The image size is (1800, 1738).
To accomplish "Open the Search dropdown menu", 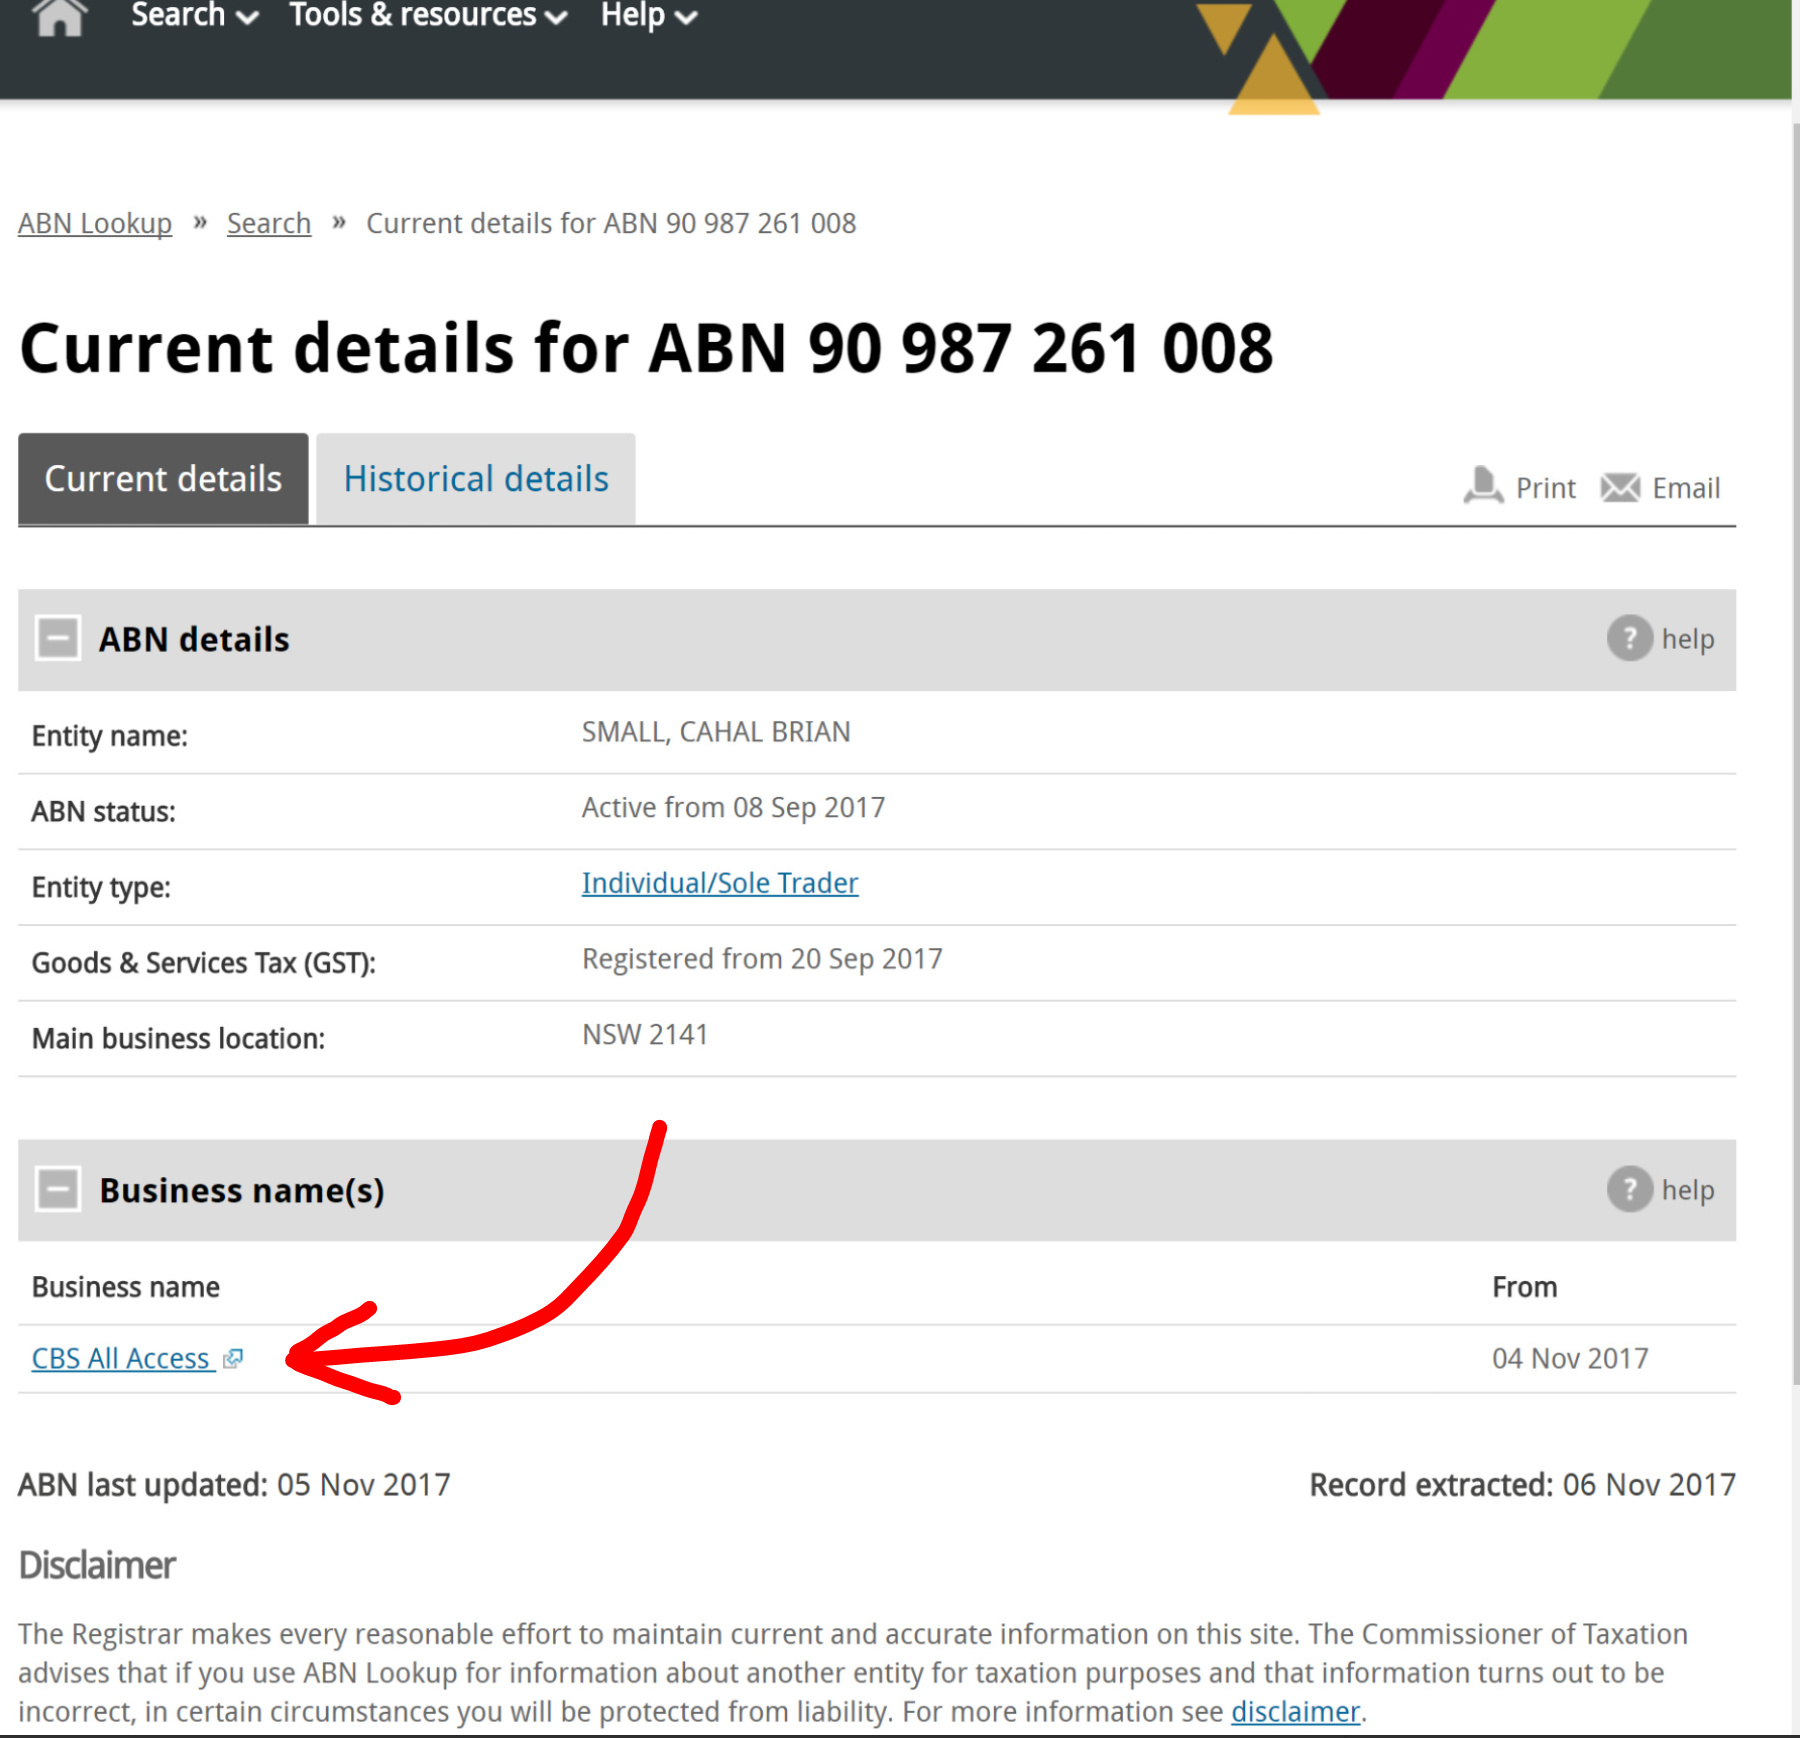I will pos(194,16).
